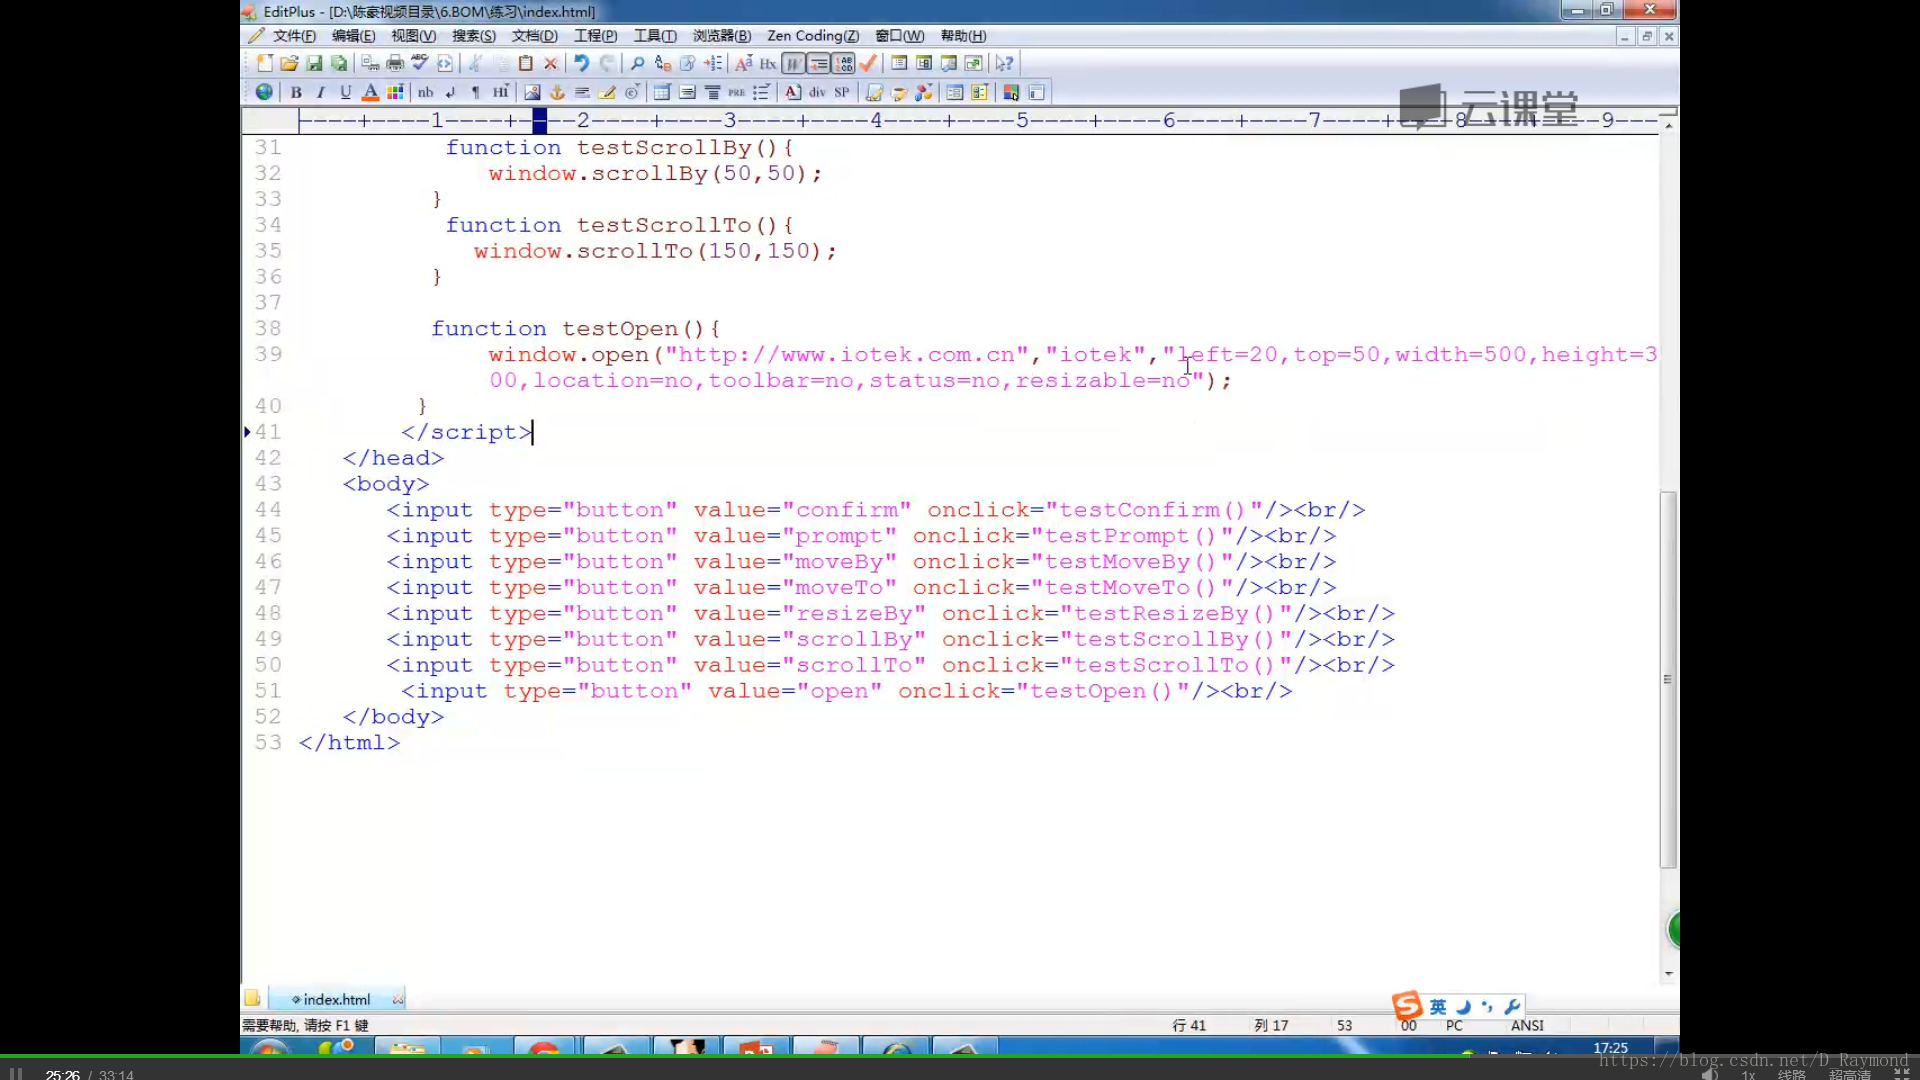Click the column ruler marker at 2
Viewport: 1920px width, 1080px height.
pos(583,120)
